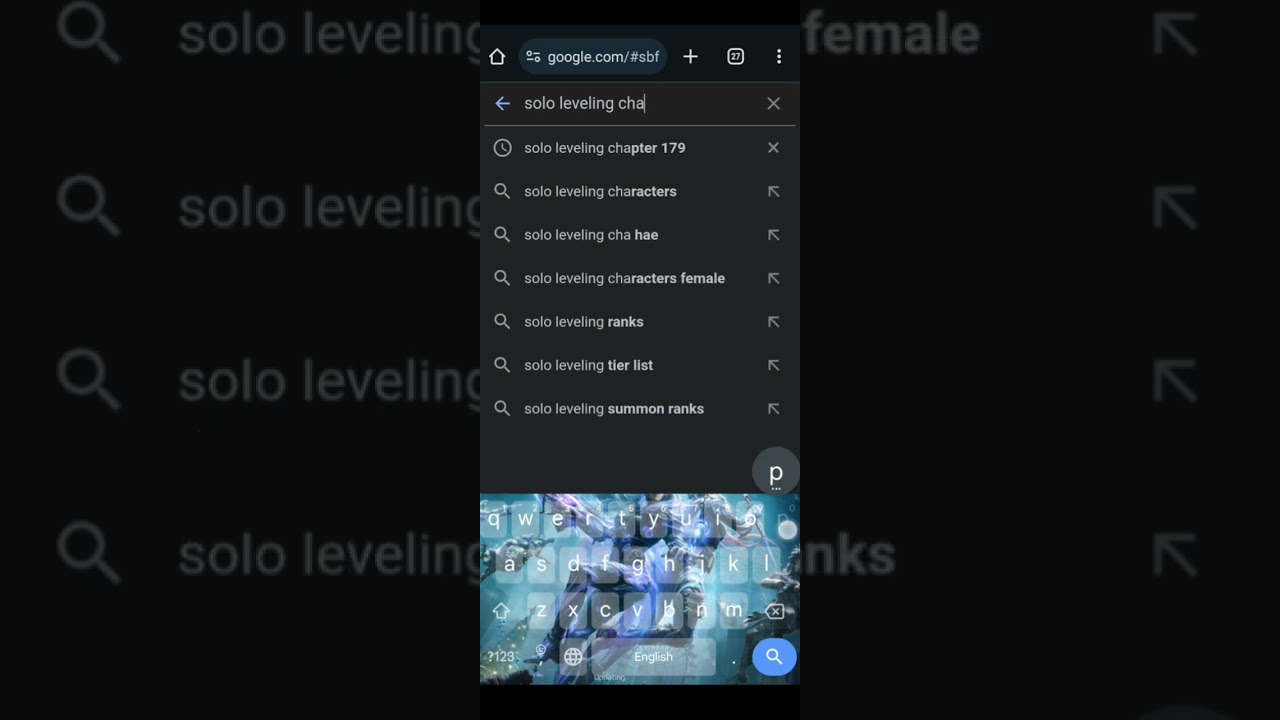Tap the 'k' key
1280x720 pixels.
point(734,565)
